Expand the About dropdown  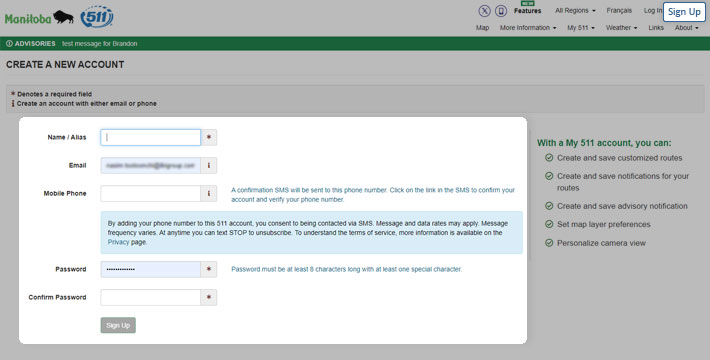tap(686, 28)
